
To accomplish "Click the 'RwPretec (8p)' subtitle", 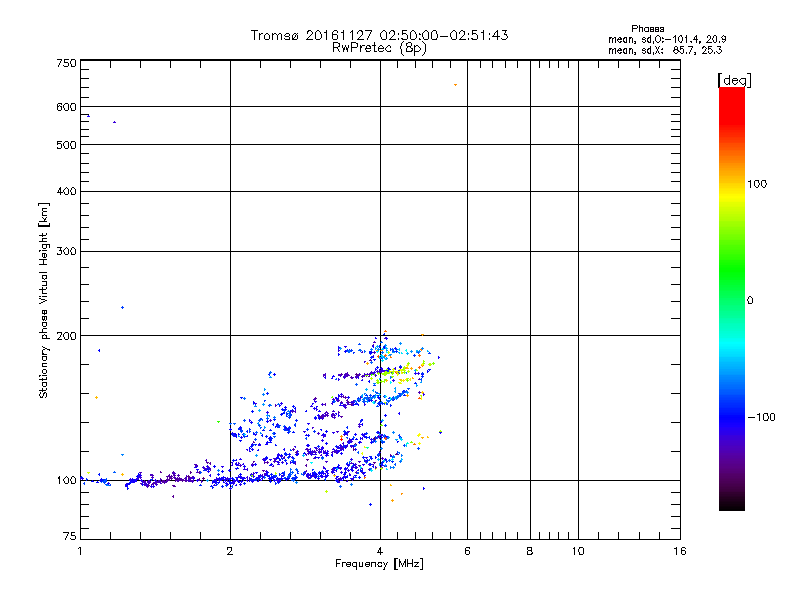I will (379, 48).
